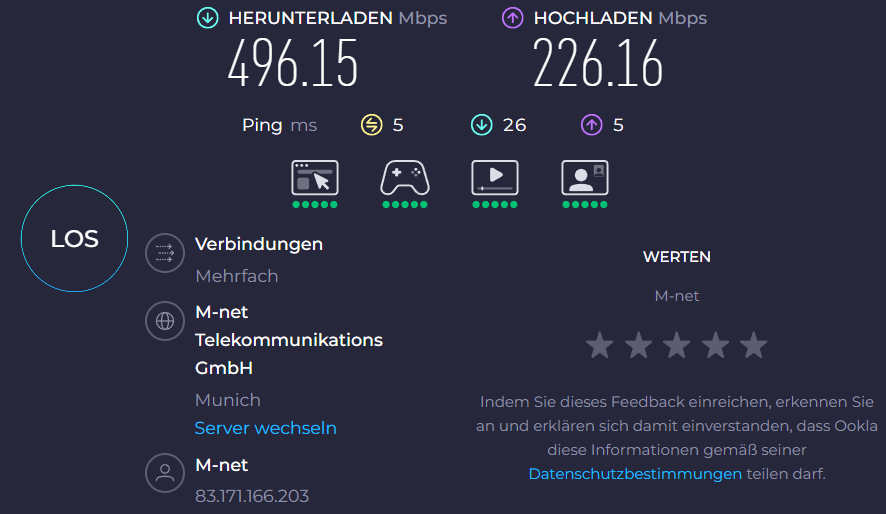Click the upload arrow icon beside HOCHLADEN
886x514 pixels.
point(513,18)
